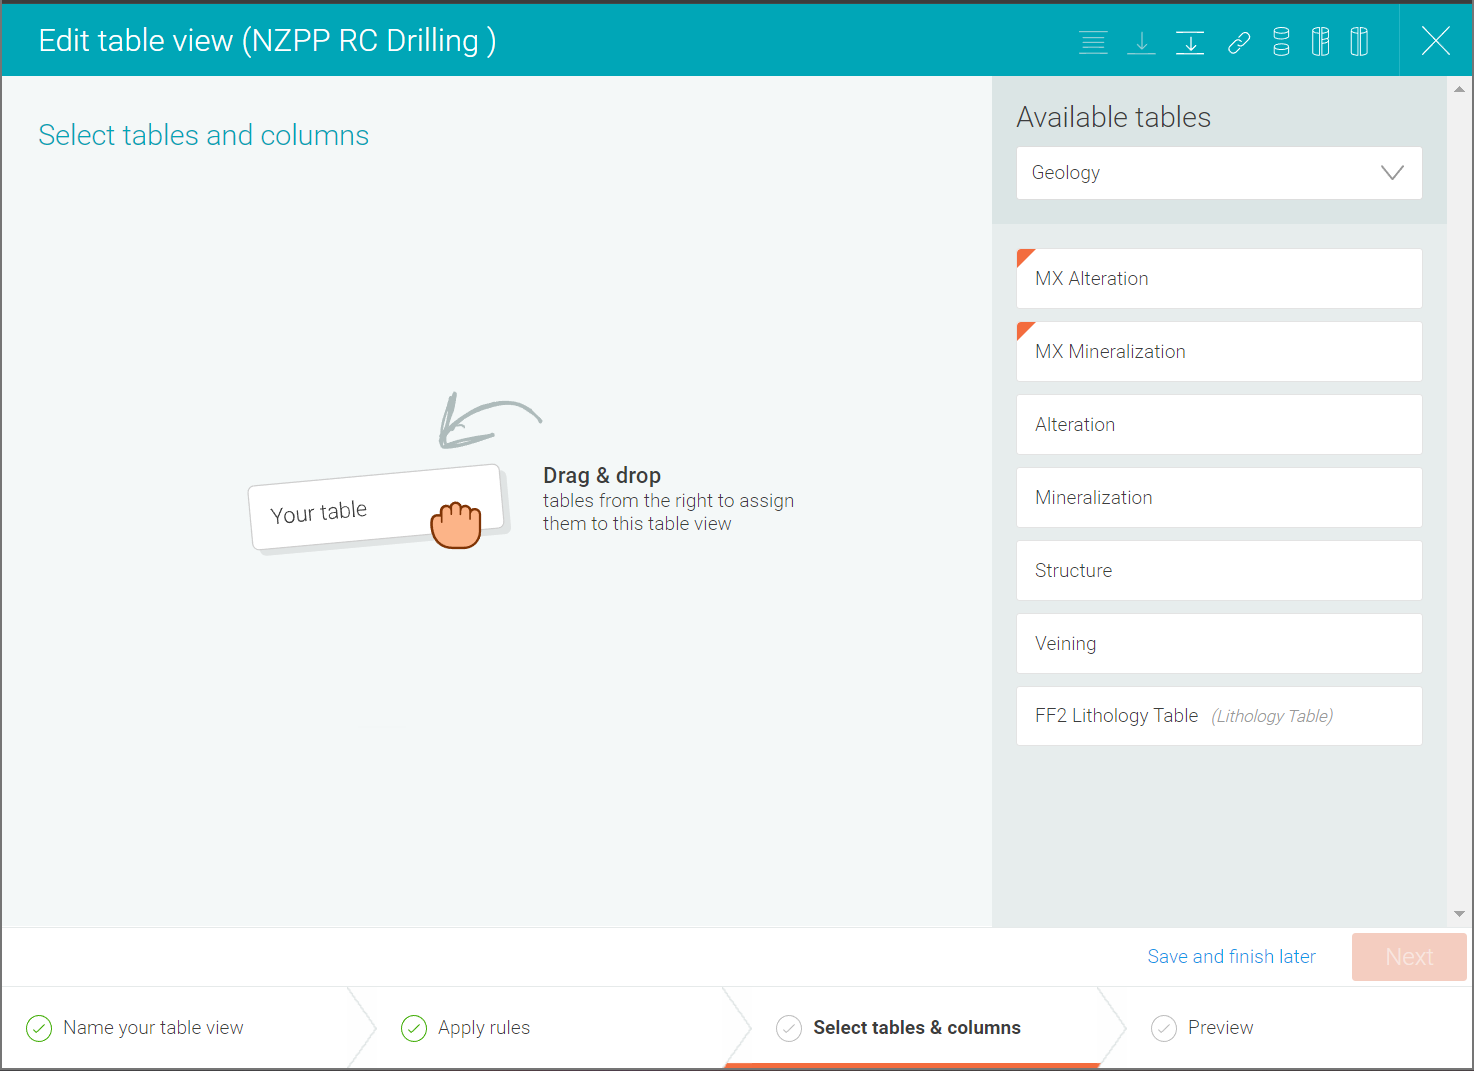The image size is (1474, 1071).
Task: Click the horizontal lines list icon in header
Action: (1093, 42)
